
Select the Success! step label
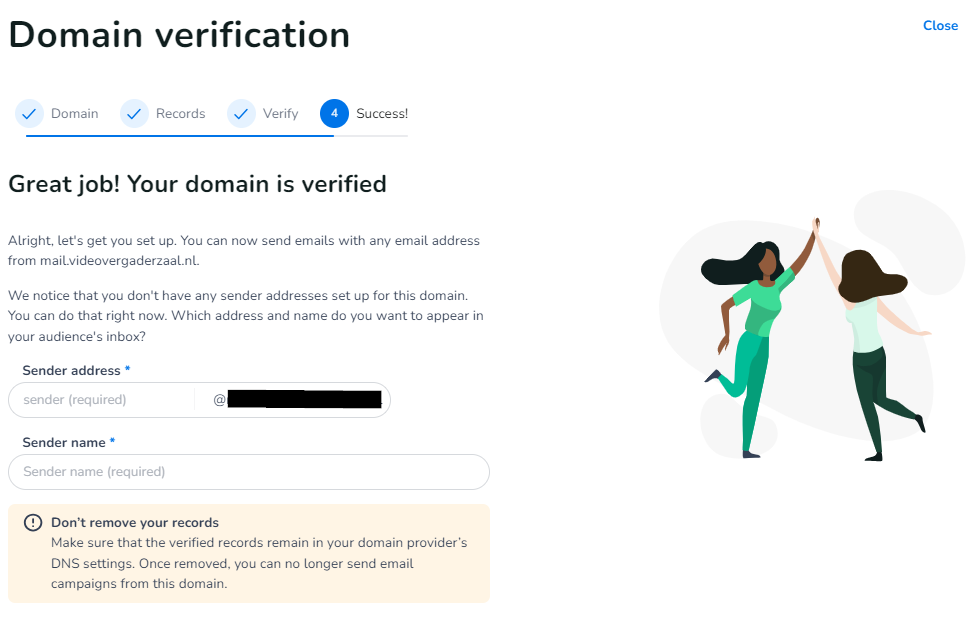[x=382, y=114]
